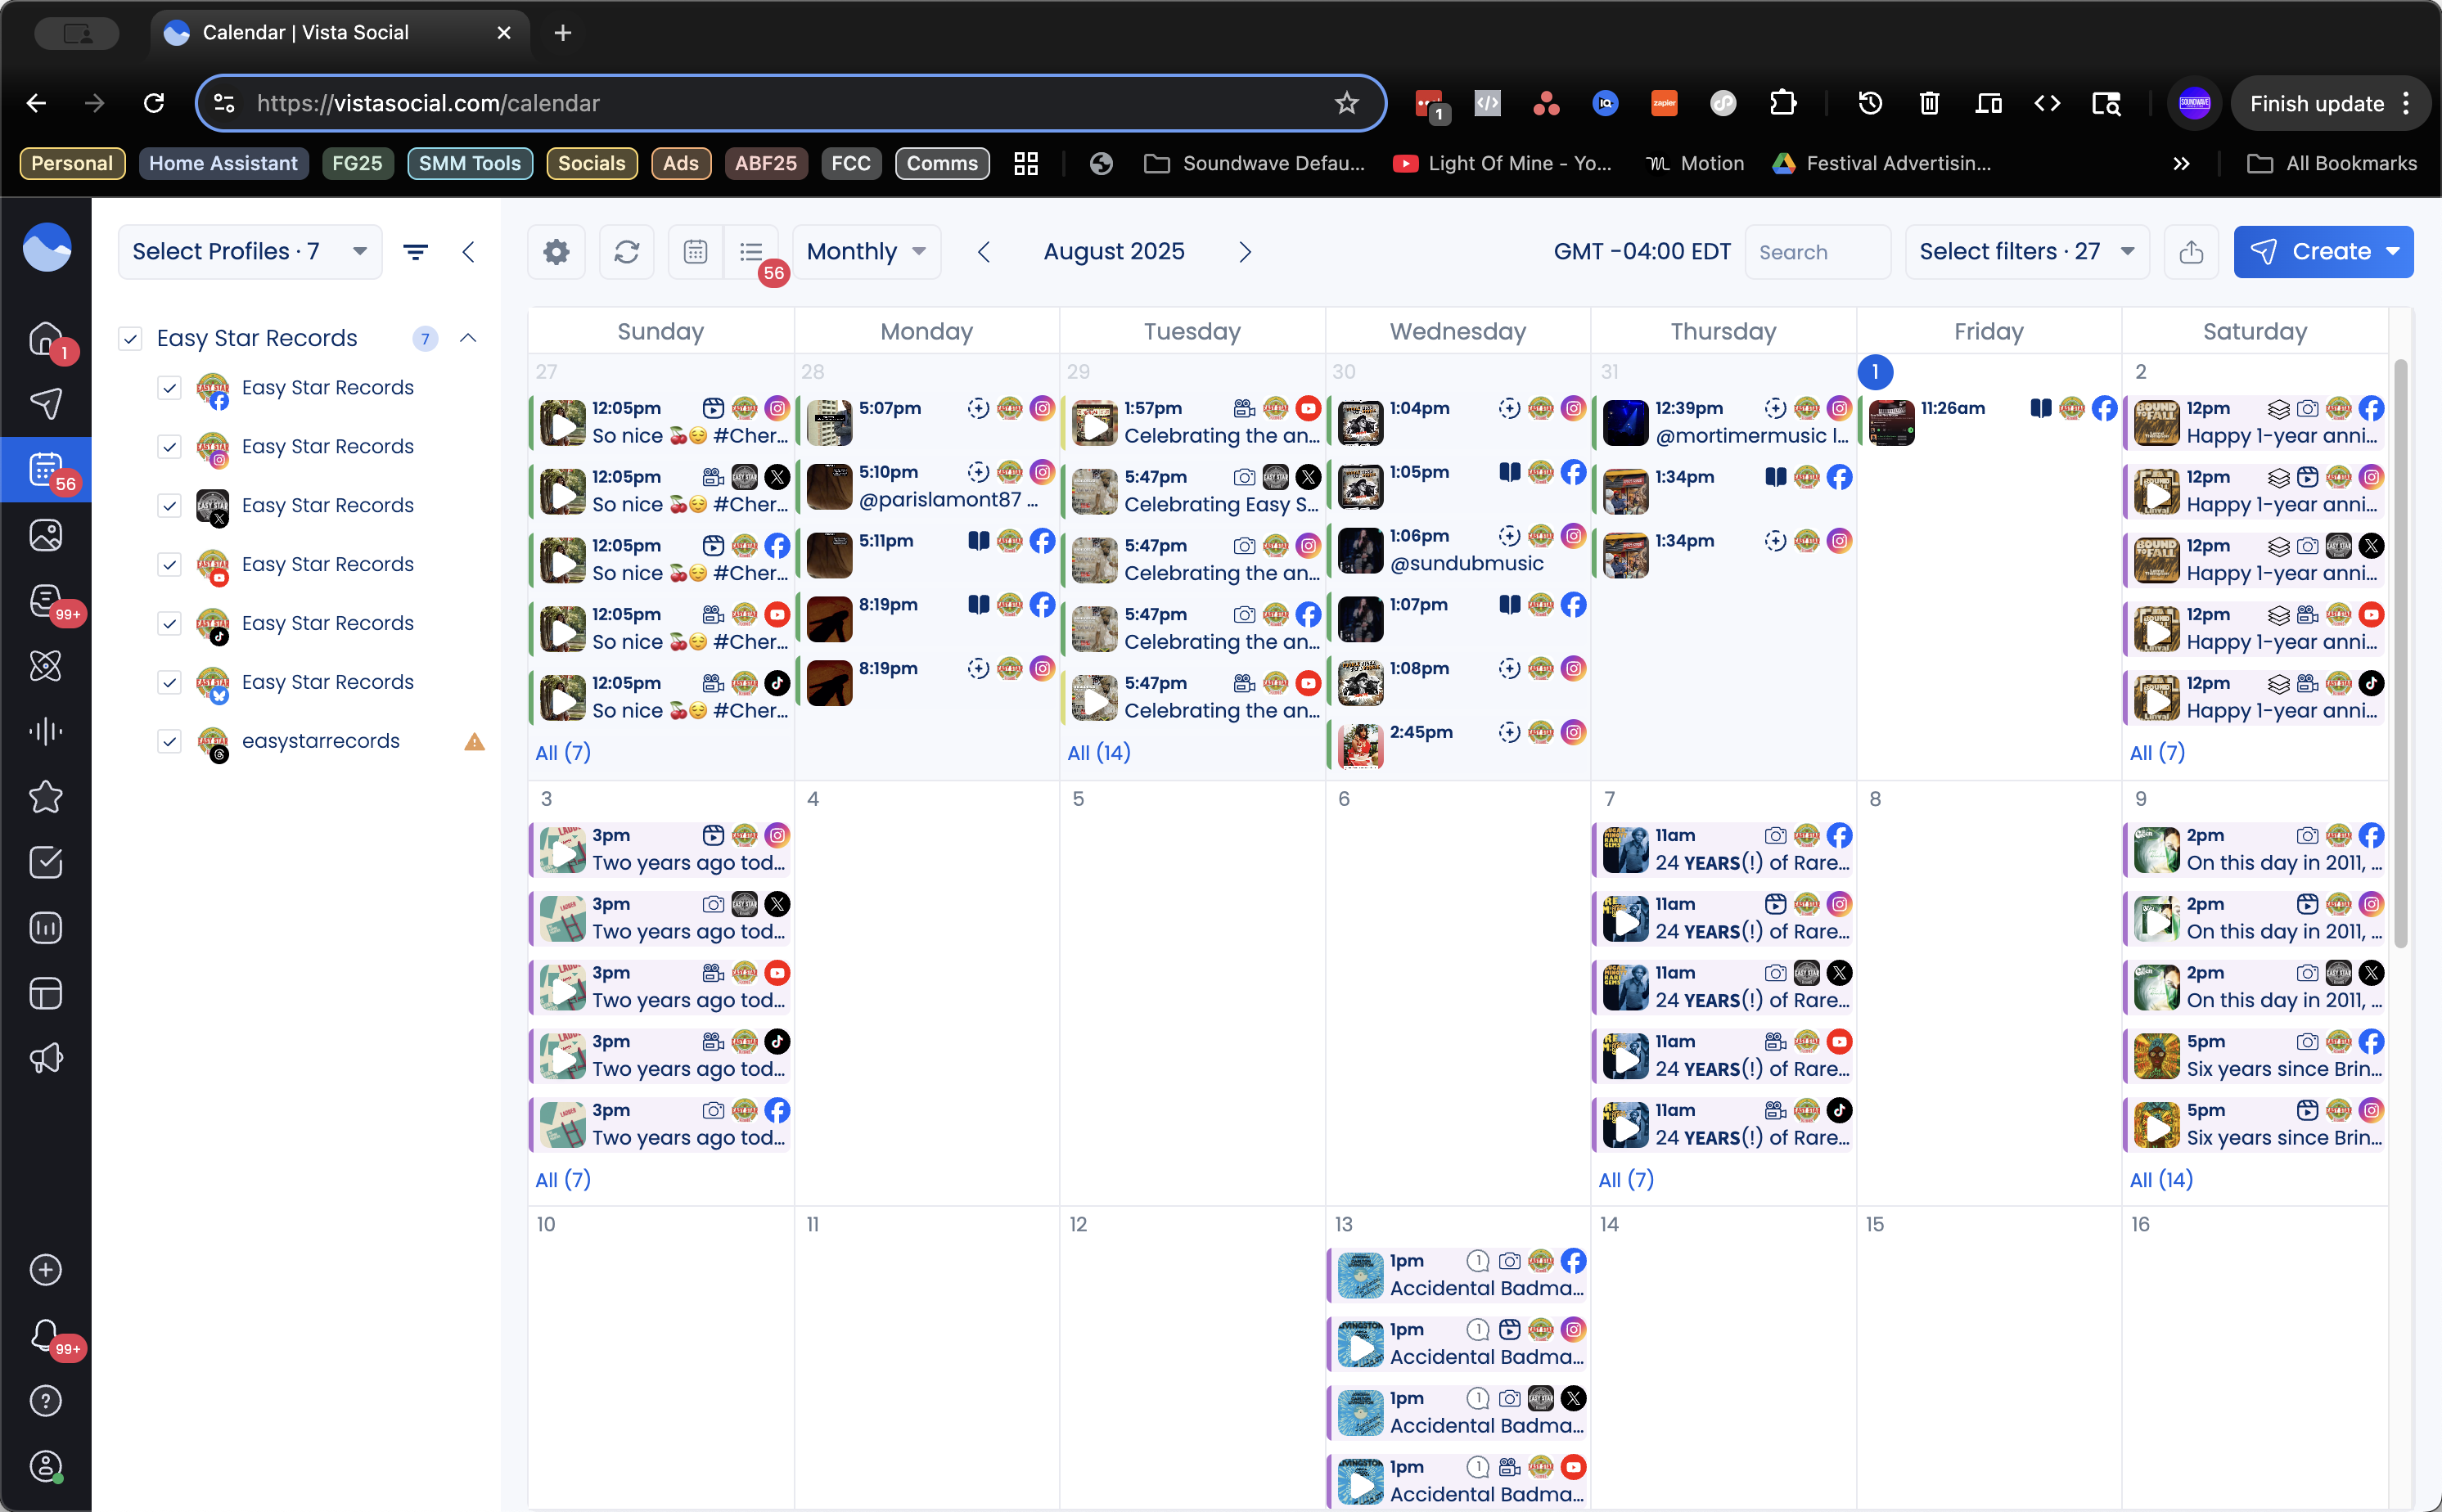Click the refresh calendar icon
This screenshot has width=2442, height=1512.
626,252
